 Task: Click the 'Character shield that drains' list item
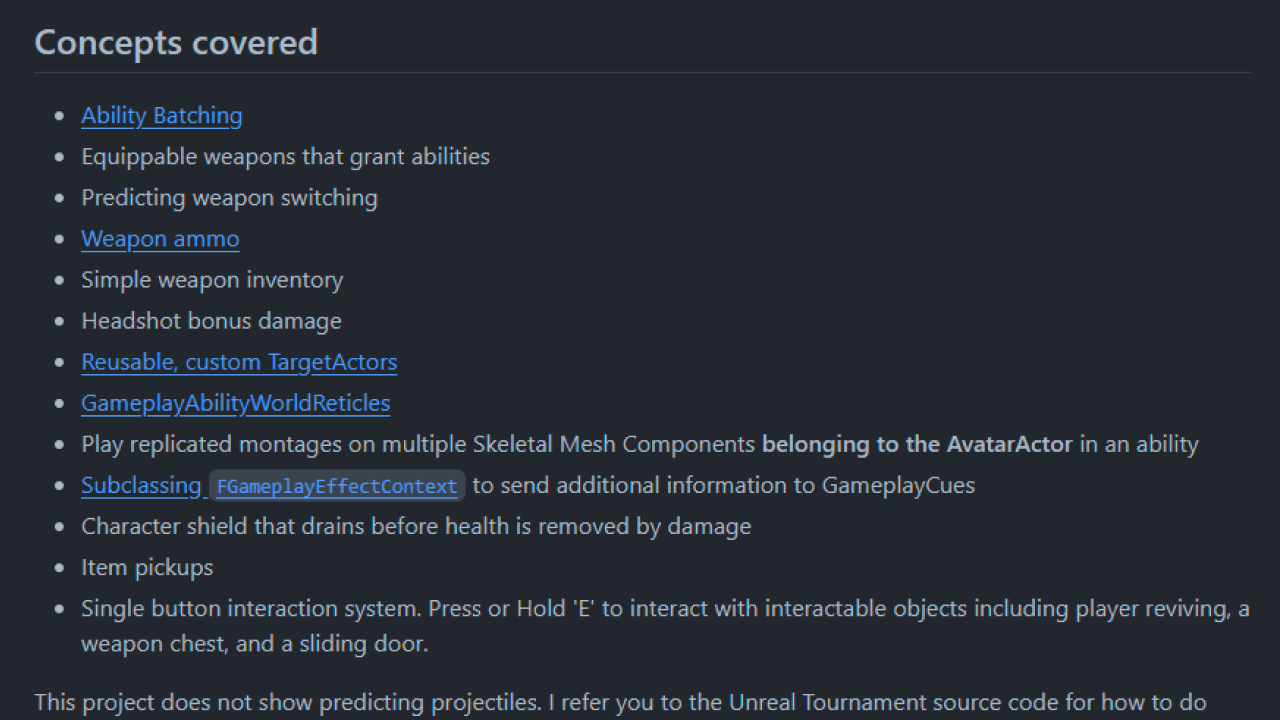click(x=416, y=526)
